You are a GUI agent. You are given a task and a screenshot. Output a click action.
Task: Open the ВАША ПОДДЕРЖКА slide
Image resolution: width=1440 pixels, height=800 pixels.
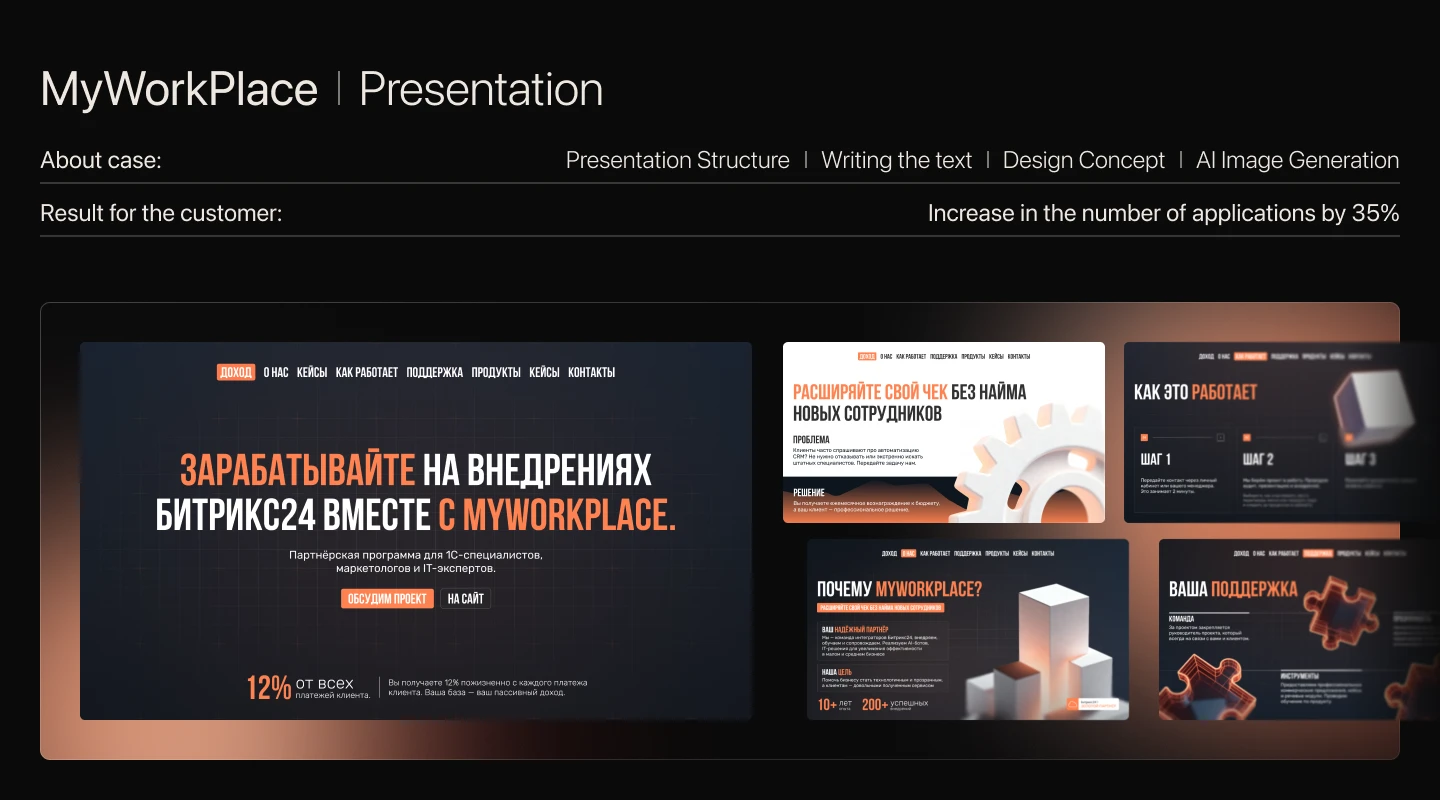[x=1299, y=629]
